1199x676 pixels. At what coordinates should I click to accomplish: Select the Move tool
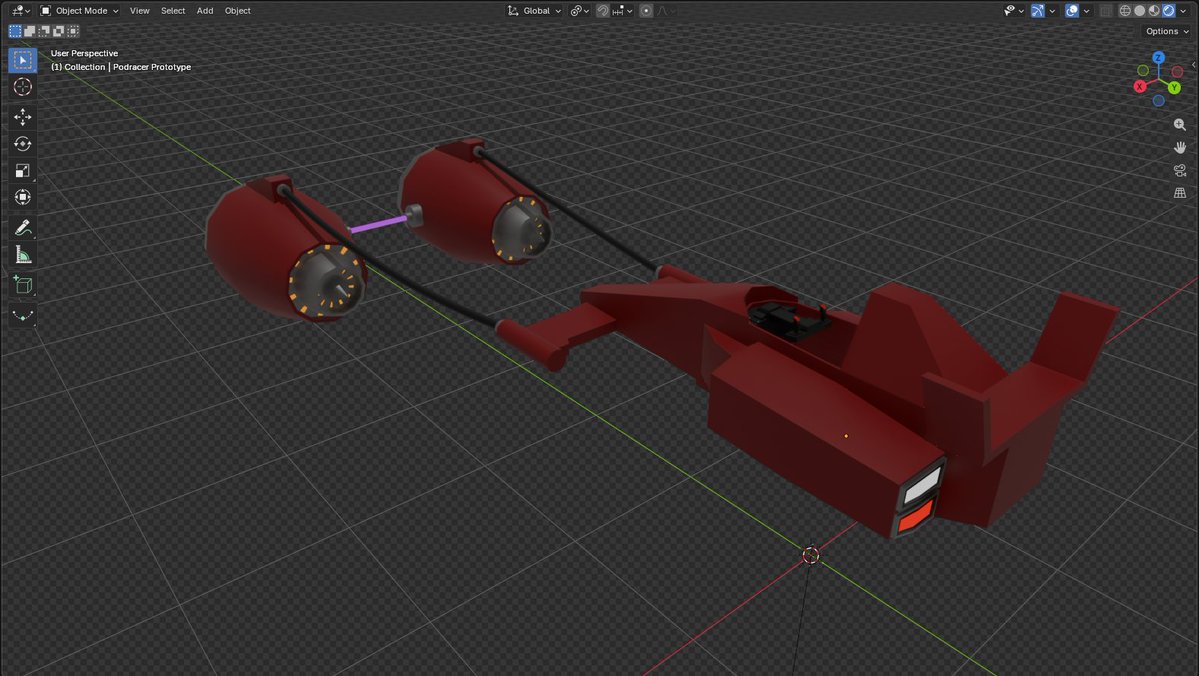pos(22,117)
